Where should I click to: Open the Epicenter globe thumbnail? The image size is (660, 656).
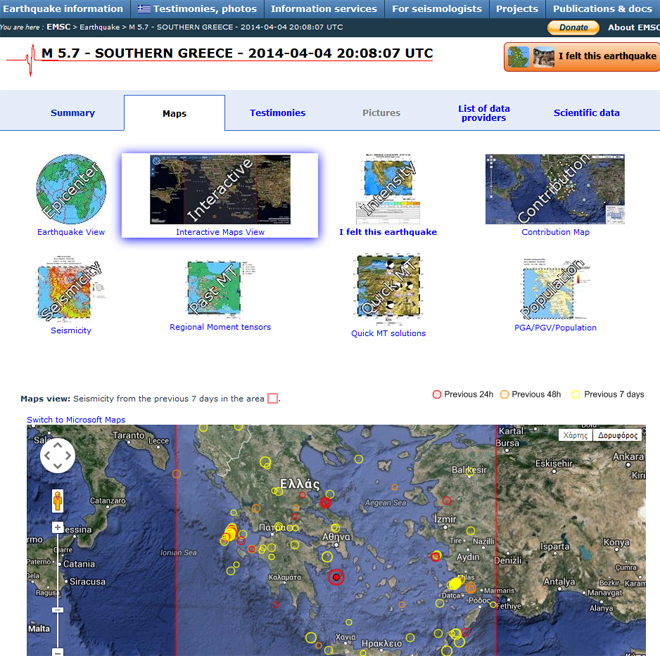(71, 189)
